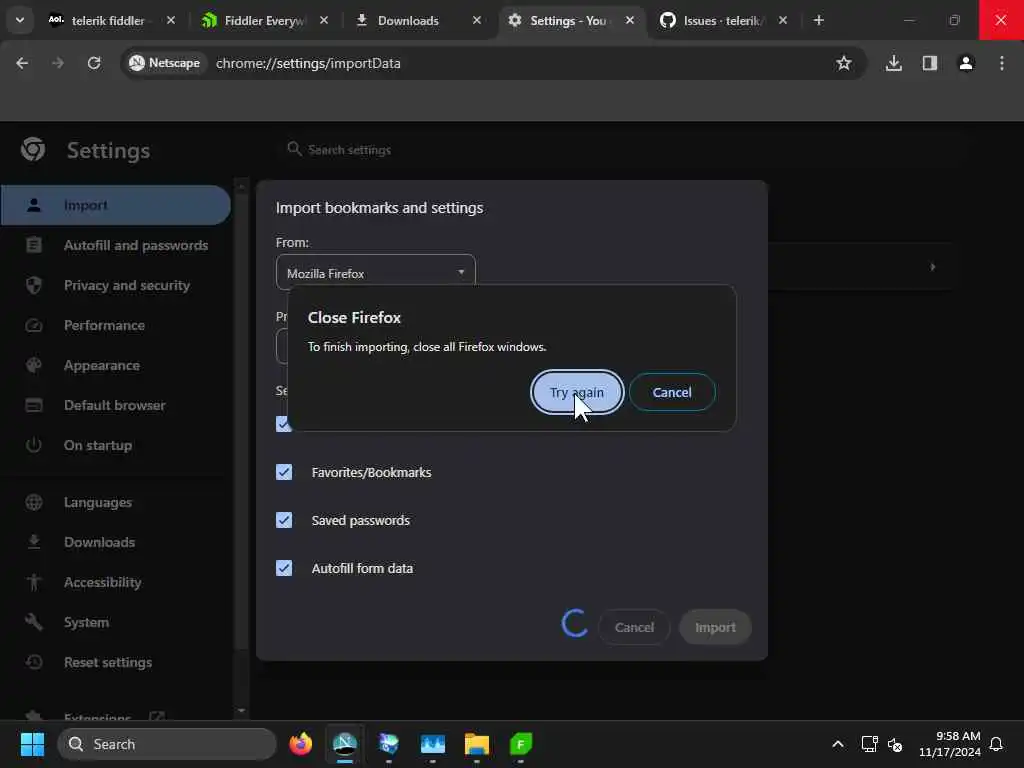Open a new tab with plus button
This screenshot has height=768, width=1024.
point(818,20)
